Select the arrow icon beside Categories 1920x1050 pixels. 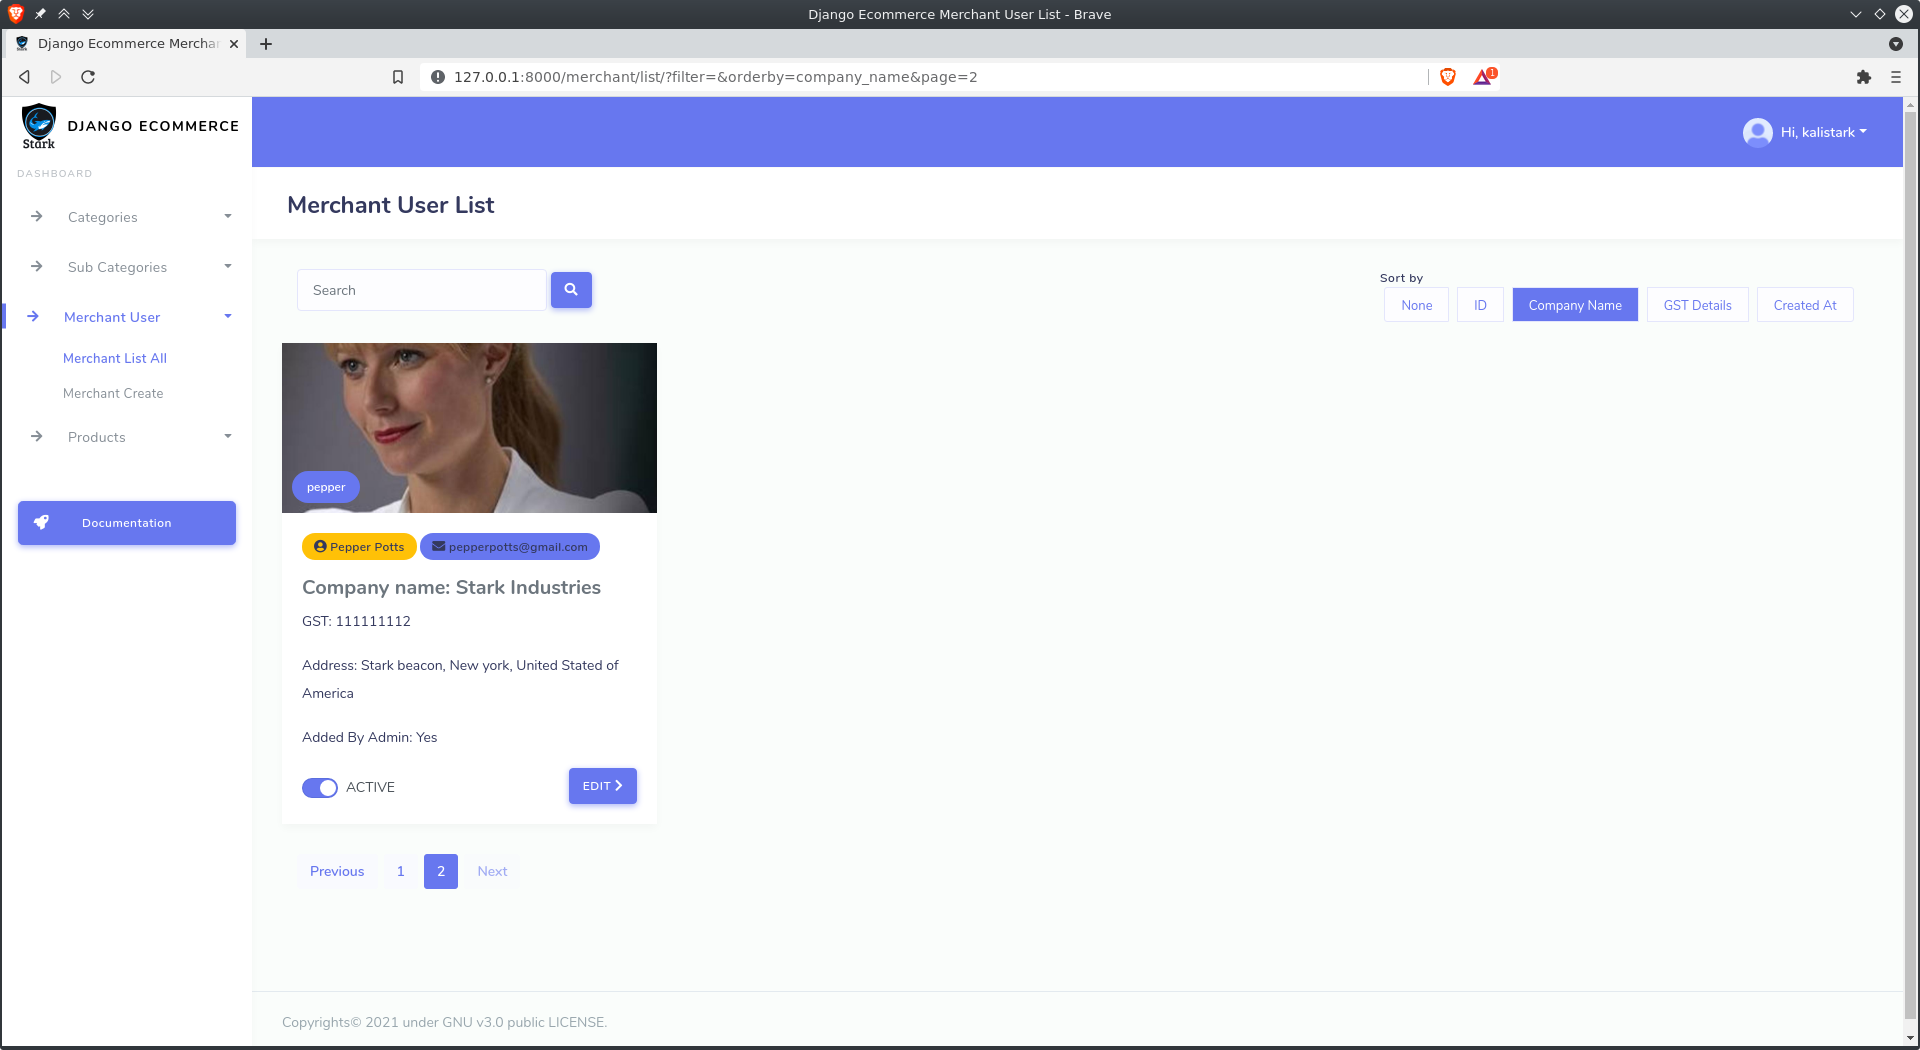click(36, 216)
